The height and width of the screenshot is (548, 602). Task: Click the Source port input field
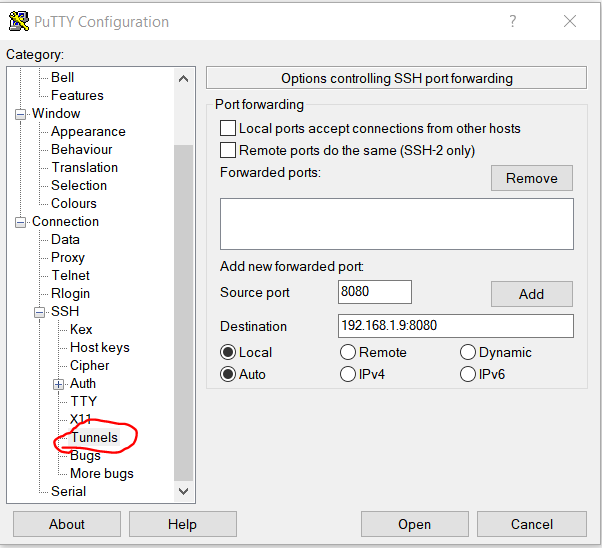[375, 292]
